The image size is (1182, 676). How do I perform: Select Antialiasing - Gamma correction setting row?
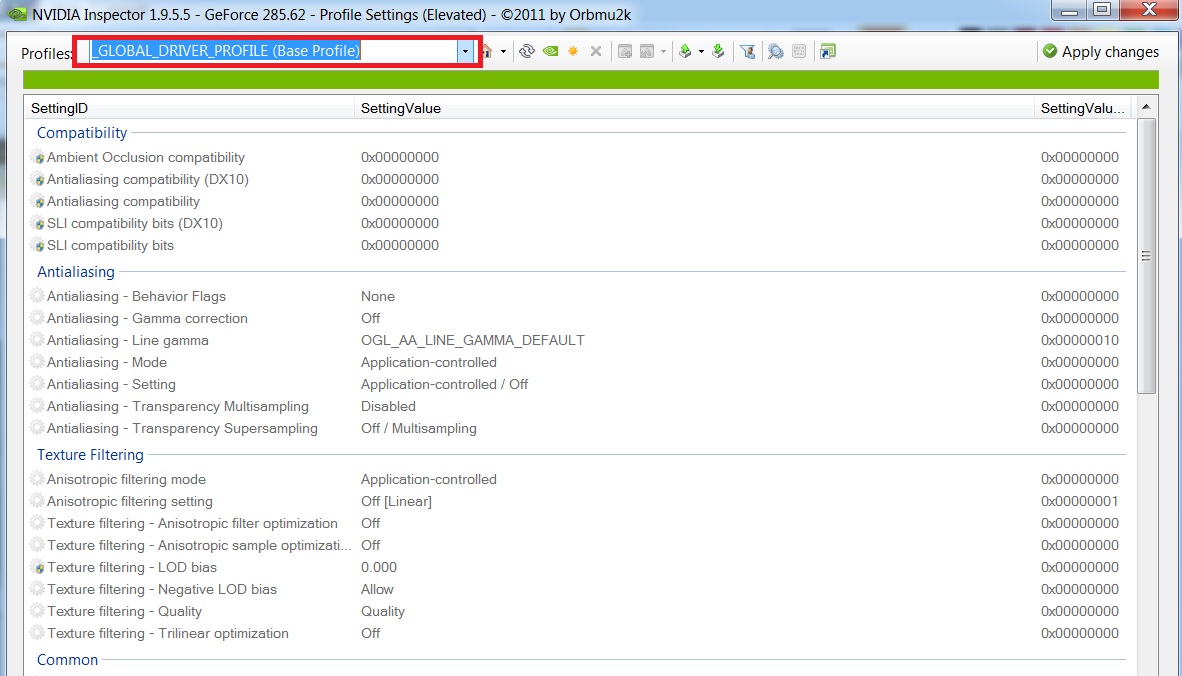[578, 318]
